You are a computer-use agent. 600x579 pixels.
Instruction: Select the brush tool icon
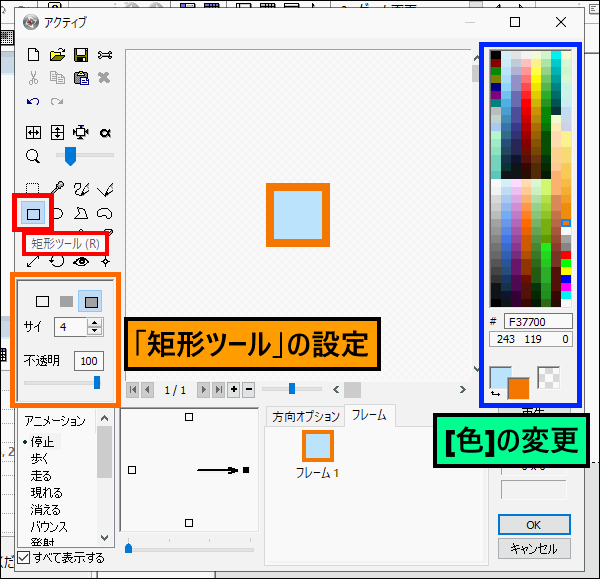[x=81, y=189]
